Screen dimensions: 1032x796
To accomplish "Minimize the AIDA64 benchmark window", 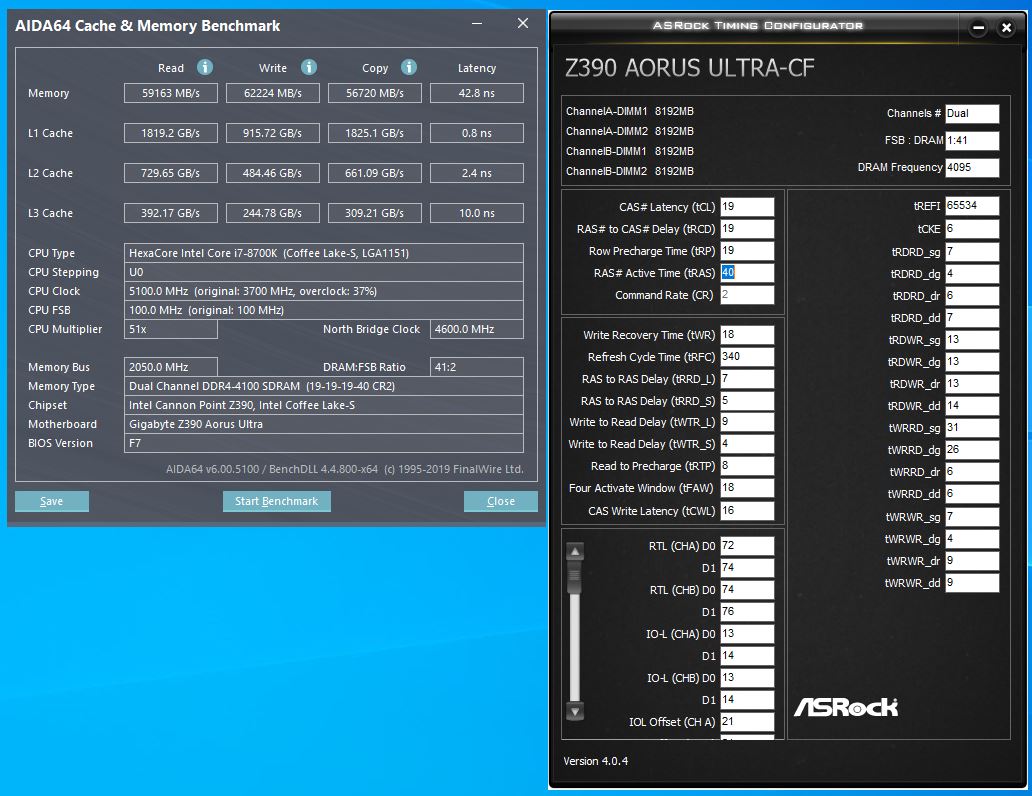I will 477,24.
